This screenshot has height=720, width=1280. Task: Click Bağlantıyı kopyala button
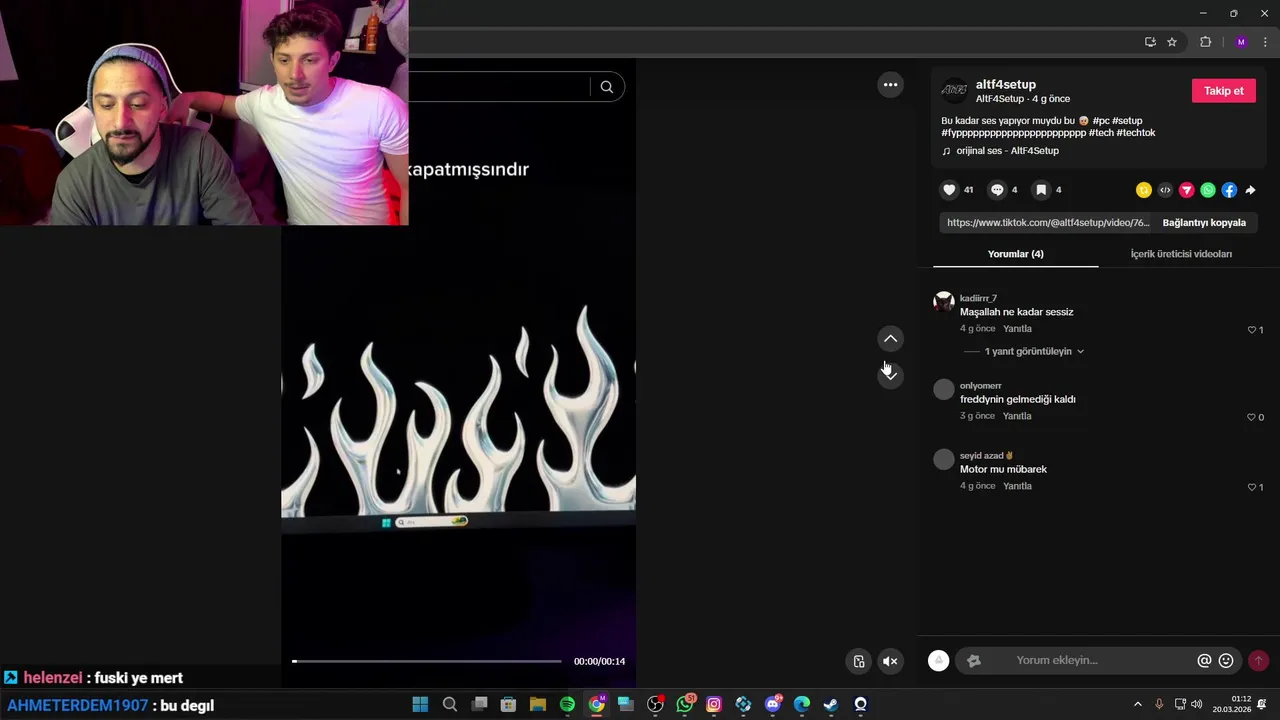coord(1204,223)
